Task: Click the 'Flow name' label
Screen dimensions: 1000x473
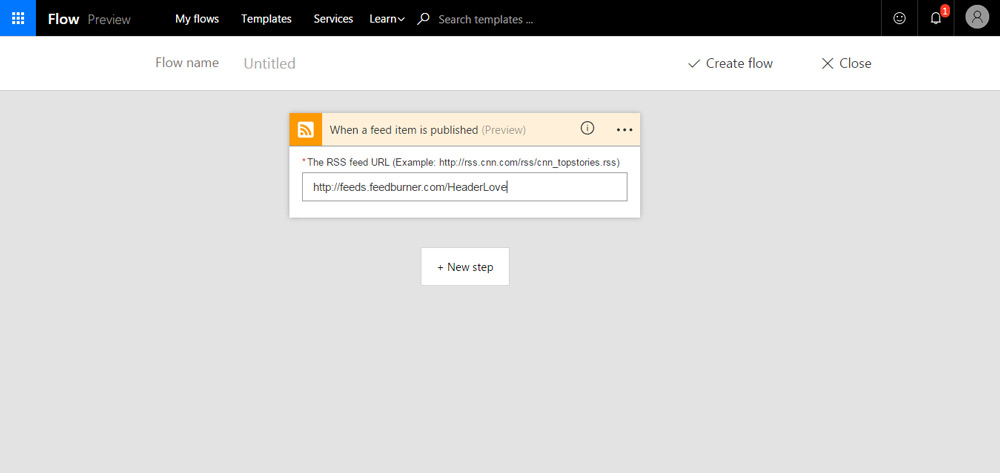Action: 187,62
